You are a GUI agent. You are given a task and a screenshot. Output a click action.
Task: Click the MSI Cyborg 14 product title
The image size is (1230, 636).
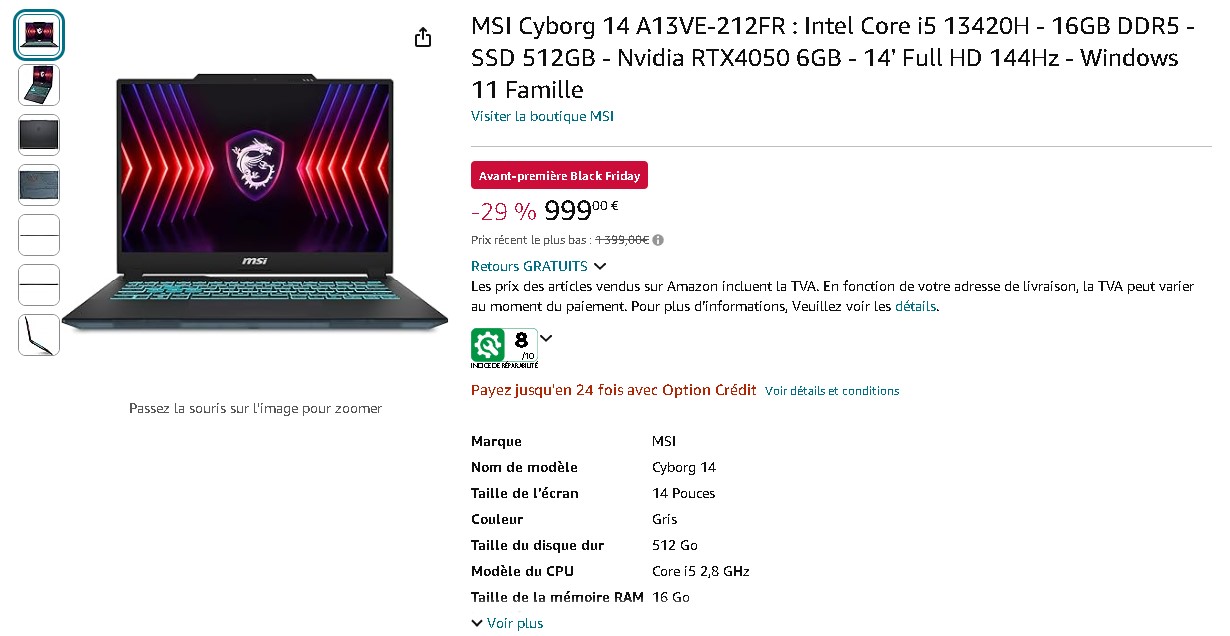click(x=826, y=58)
